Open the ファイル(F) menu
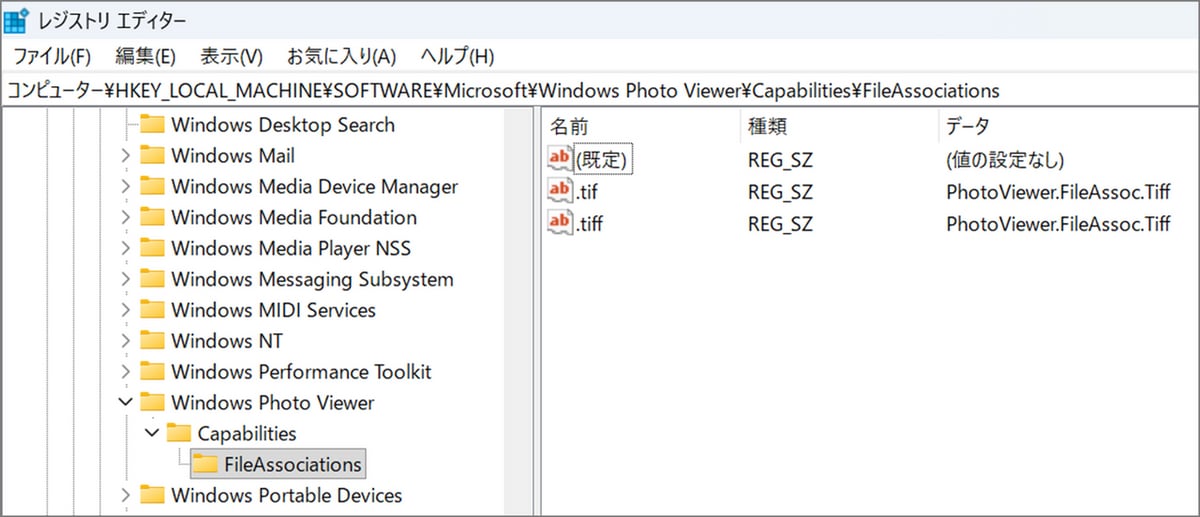This screenshot has height=517, width=1200. point(52,56)
